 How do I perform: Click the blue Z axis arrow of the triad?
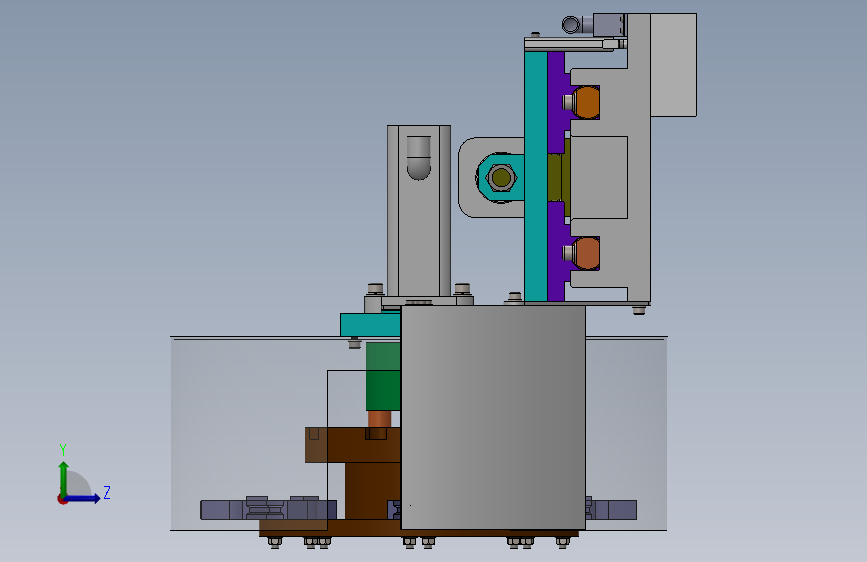(83, 498)
